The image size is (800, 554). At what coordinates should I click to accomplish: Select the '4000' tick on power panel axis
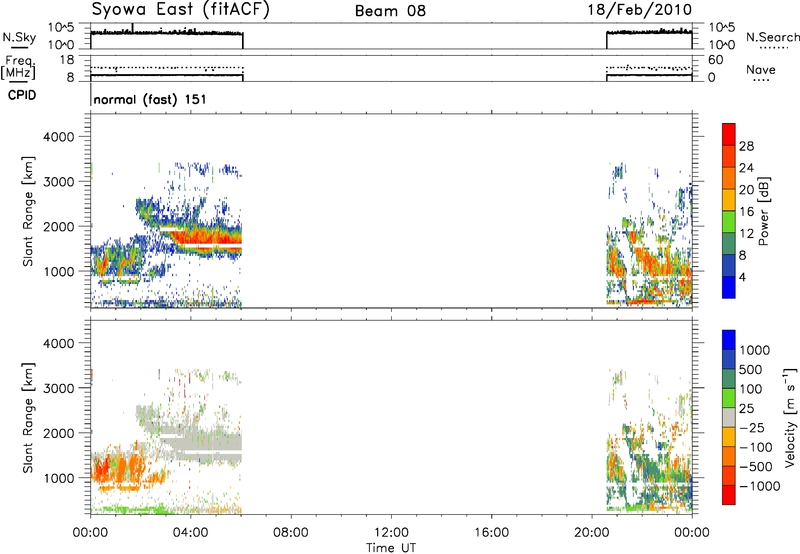(x=58, y=137)
